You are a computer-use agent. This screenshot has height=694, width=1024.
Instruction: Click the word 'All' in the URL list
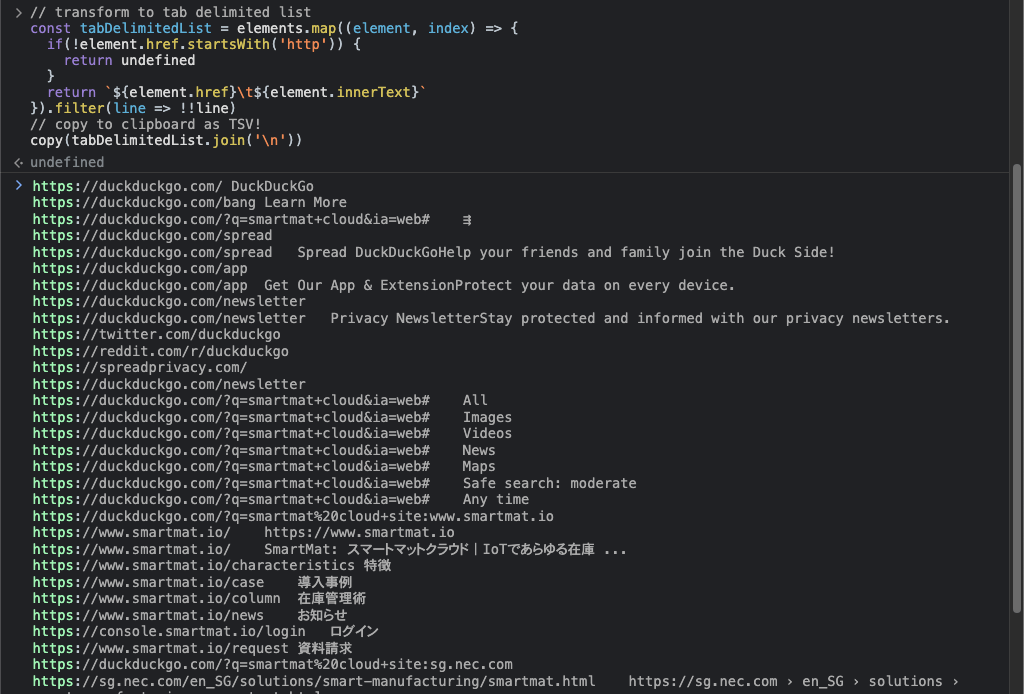point(475,400)
